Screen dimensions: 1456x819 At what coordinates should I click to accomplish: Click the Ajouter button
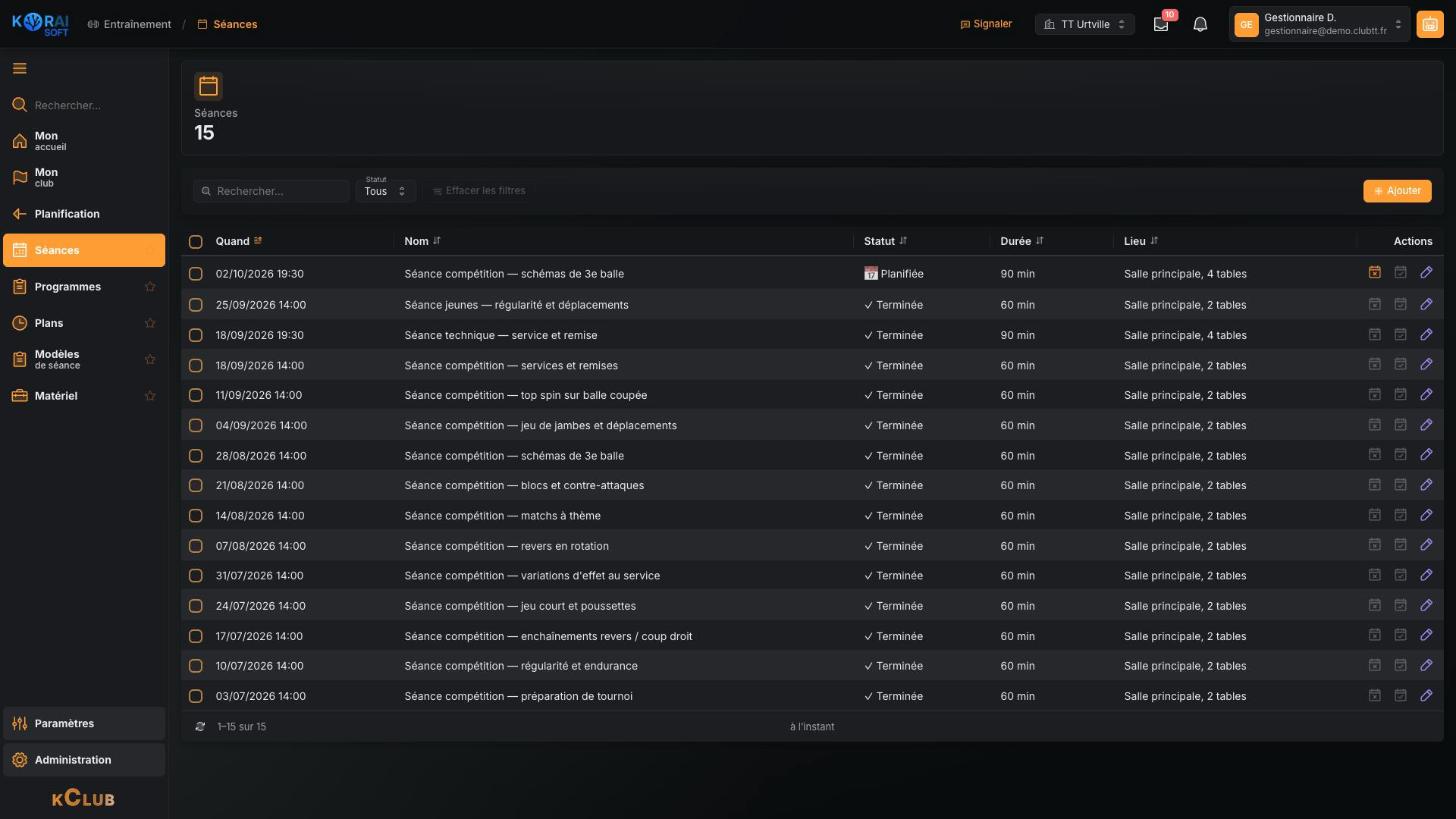1397,191
